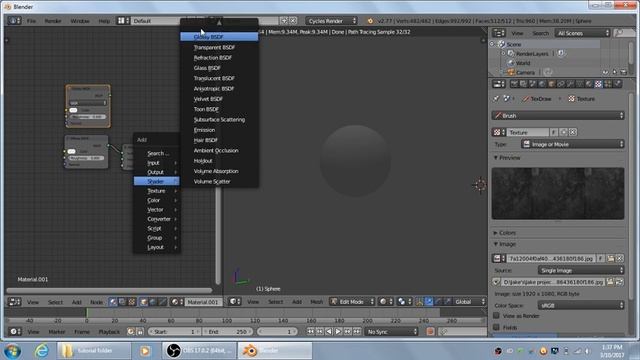Screen dimensions: 640x360
Task: Click the 3D view editor type icon
Action: tap(235, 302)
